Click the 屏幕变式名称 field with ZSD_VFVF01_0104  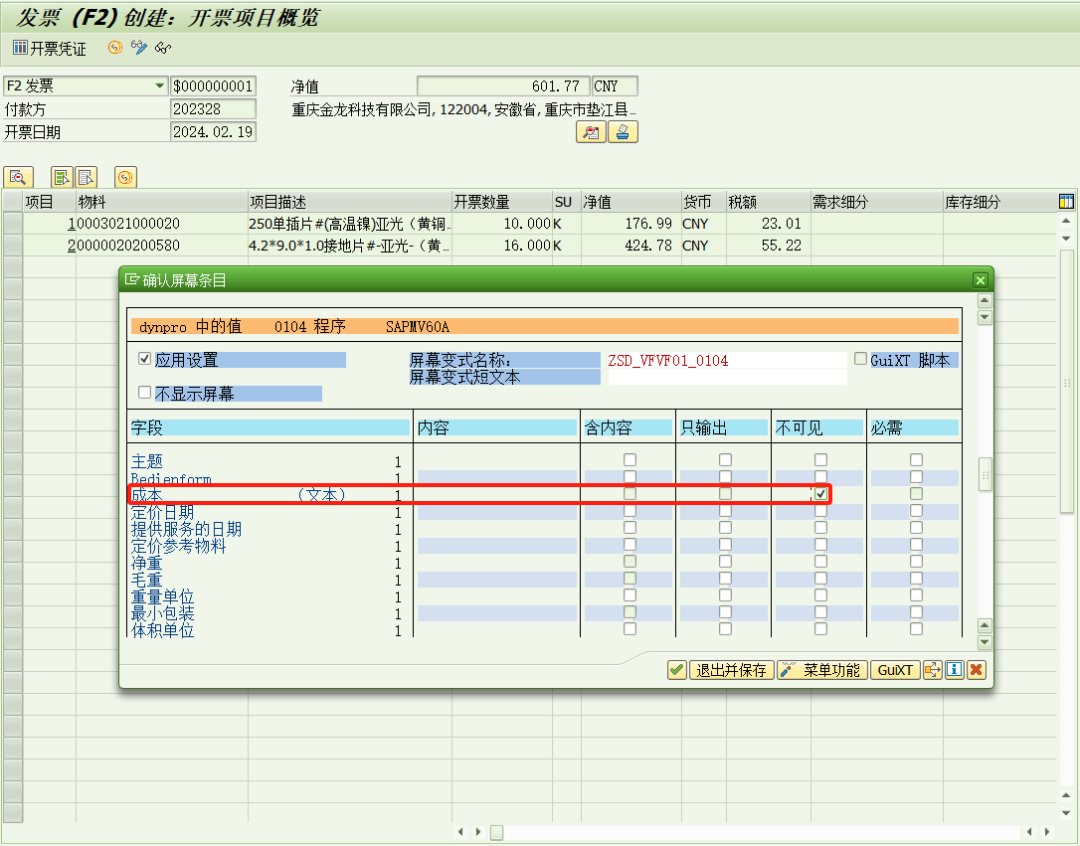[726, 360]
